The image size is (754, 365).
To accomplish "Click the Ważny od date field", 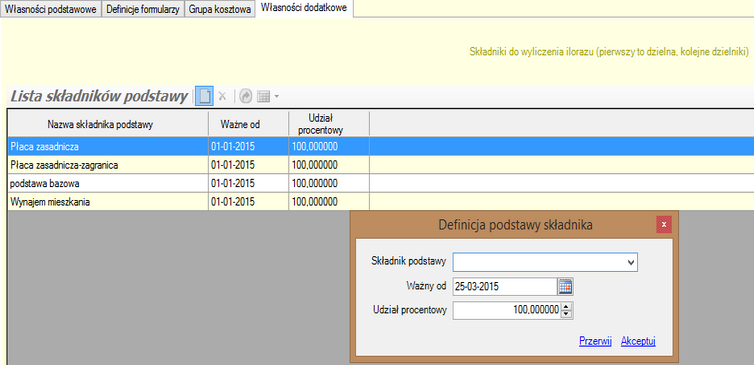I will click(505, 287).
